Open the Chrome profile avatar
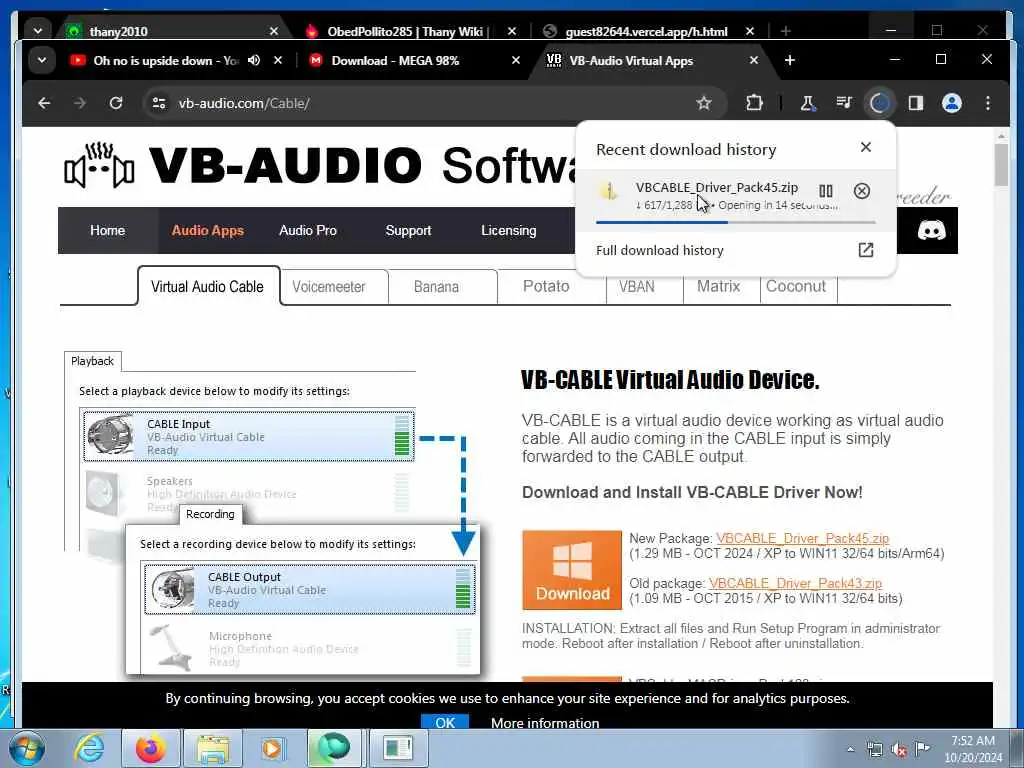1024x768 pixels. [x=952, y=103]
